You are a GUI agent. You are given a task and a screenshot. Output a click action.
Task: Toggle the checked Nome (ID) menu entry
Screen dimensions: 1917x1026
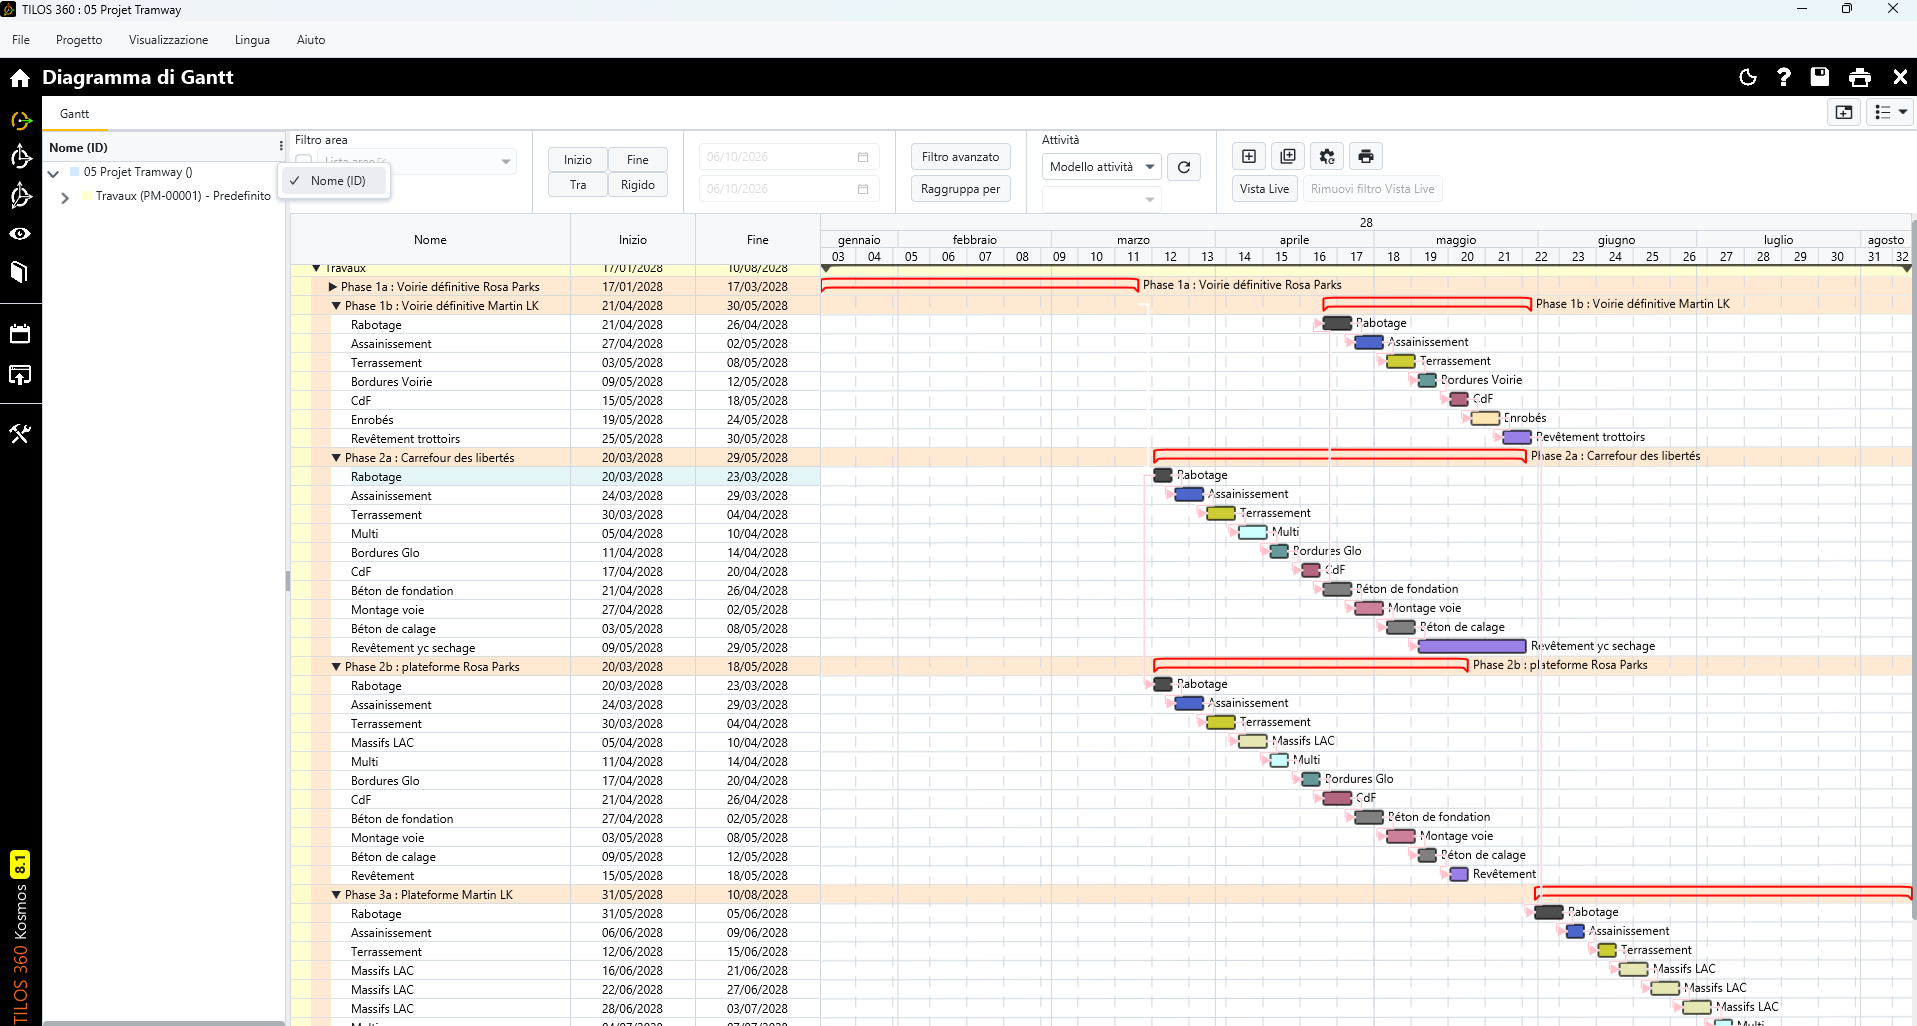click(336, 181)
